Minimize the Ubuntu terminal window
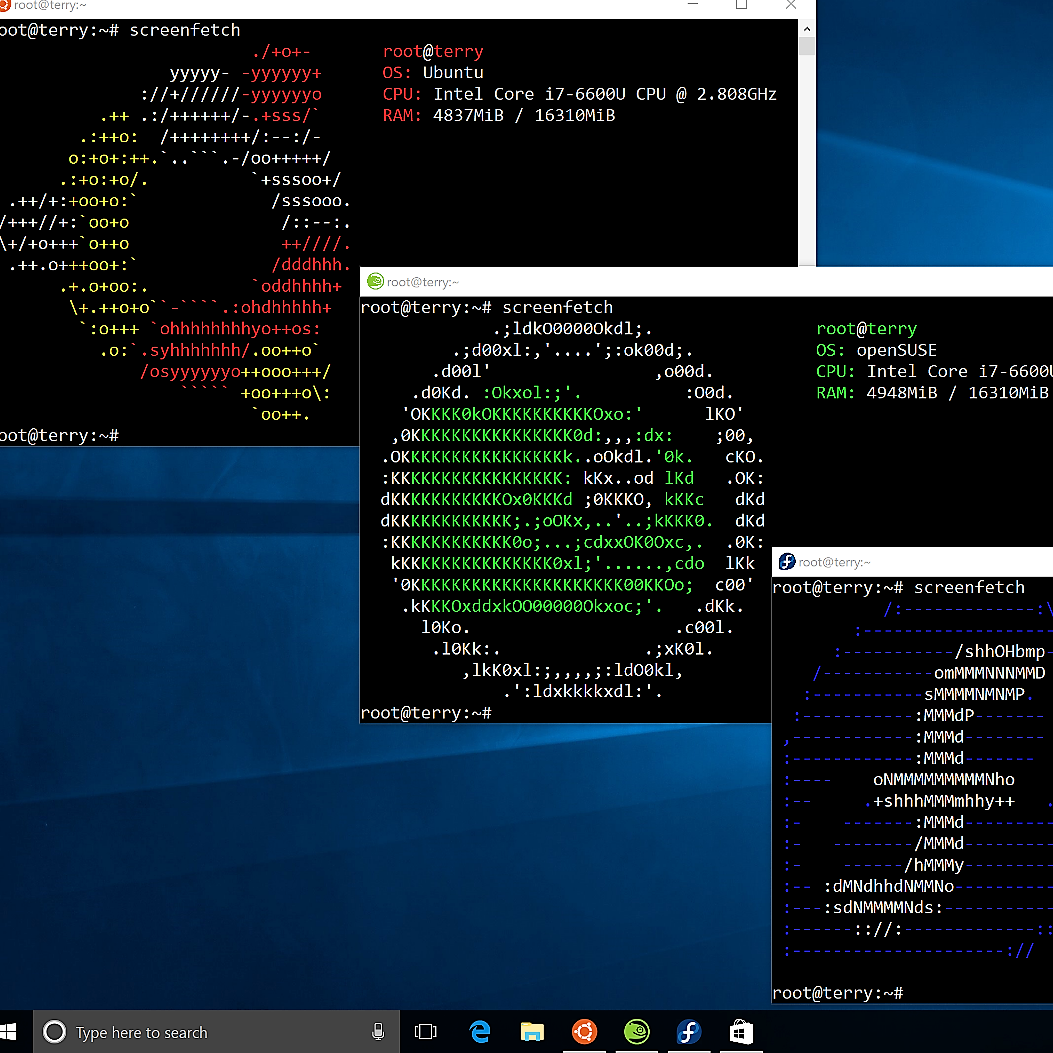Viewport: 1053px width, 1053px height. pos(693,5)
